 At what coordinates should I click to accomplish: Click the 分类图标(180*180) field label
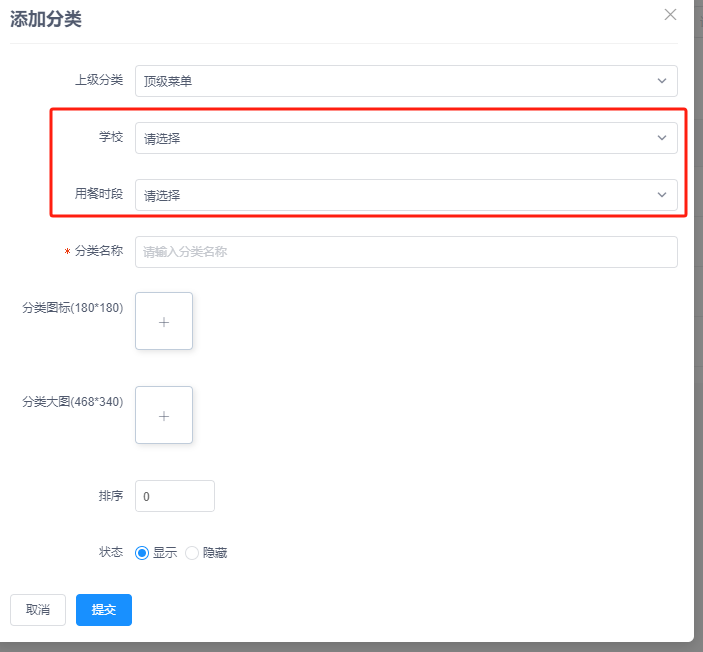pos(72,308)
